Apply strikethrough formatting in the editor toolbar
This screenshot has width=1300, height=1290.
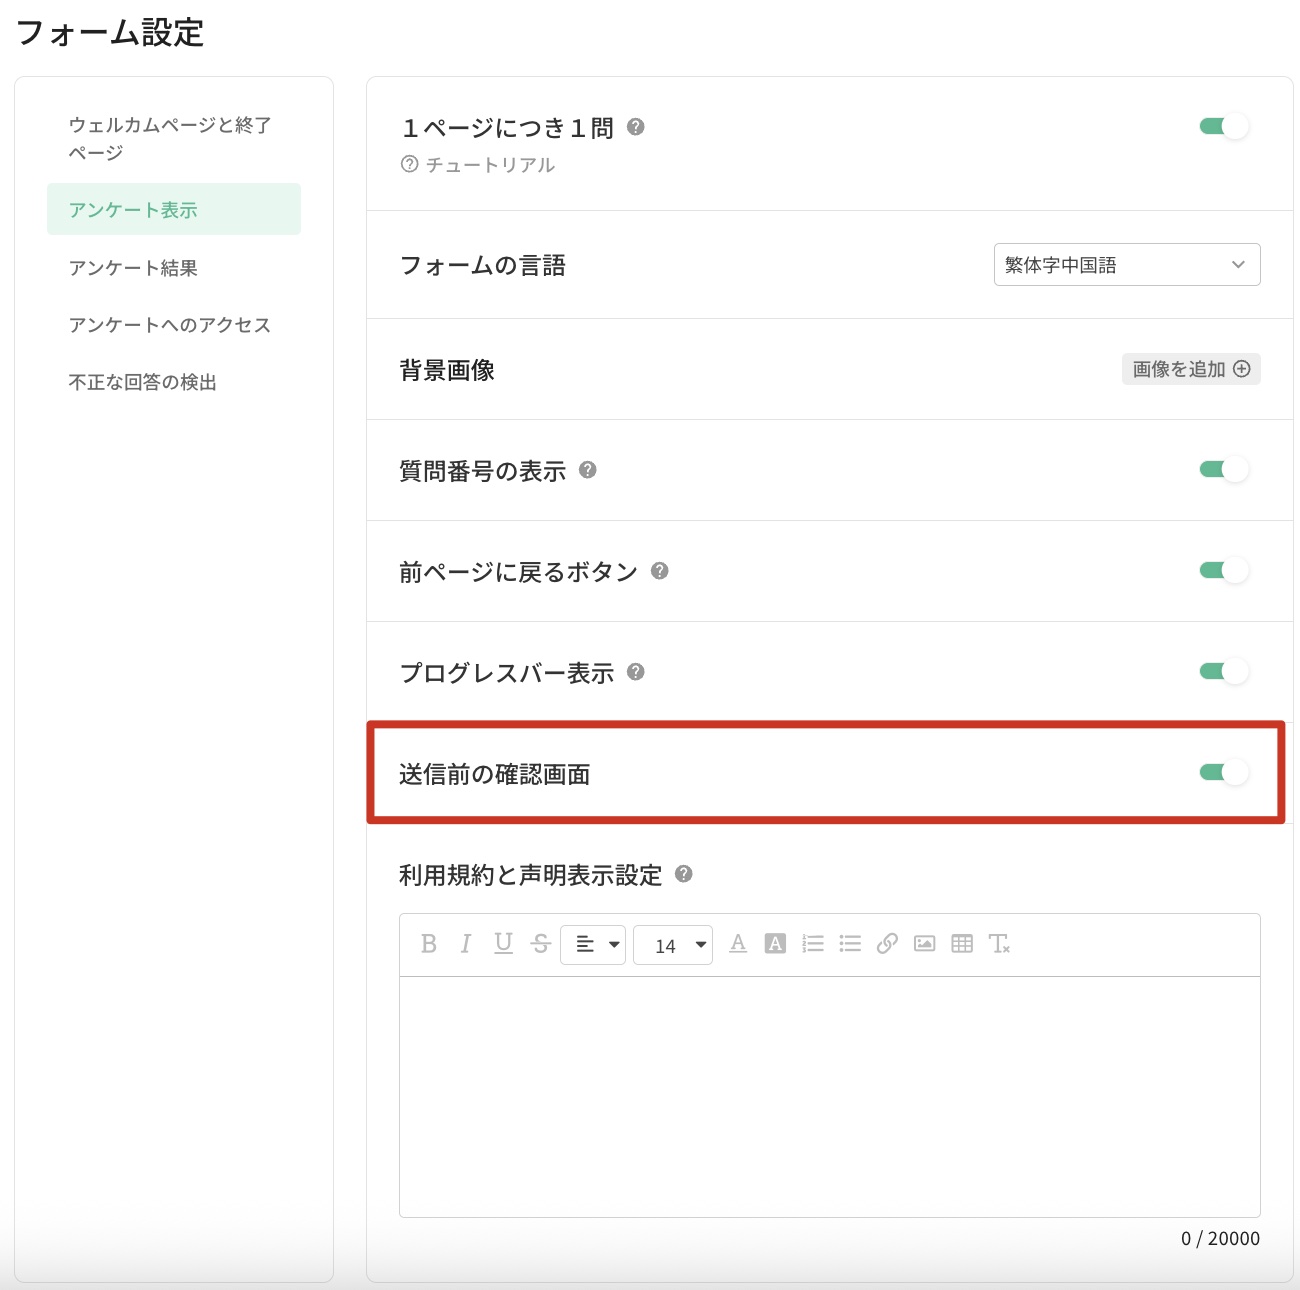541,944
